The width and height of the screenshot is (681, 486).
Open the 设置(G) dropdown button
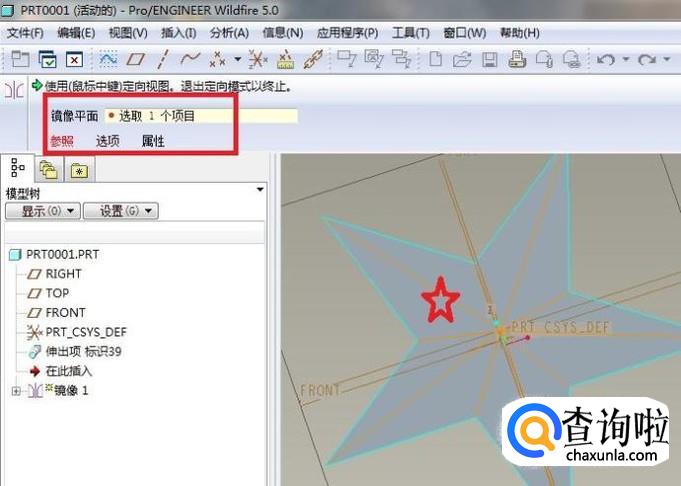[x=121, y=211]
